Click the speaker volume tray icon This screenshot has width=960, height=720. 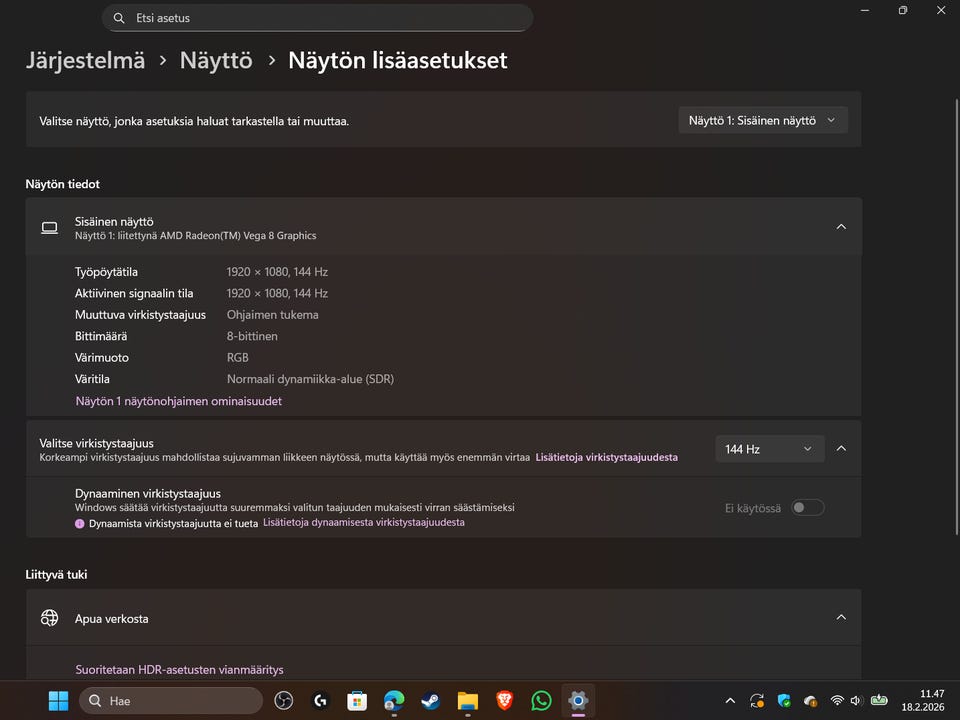click(856, 700)
